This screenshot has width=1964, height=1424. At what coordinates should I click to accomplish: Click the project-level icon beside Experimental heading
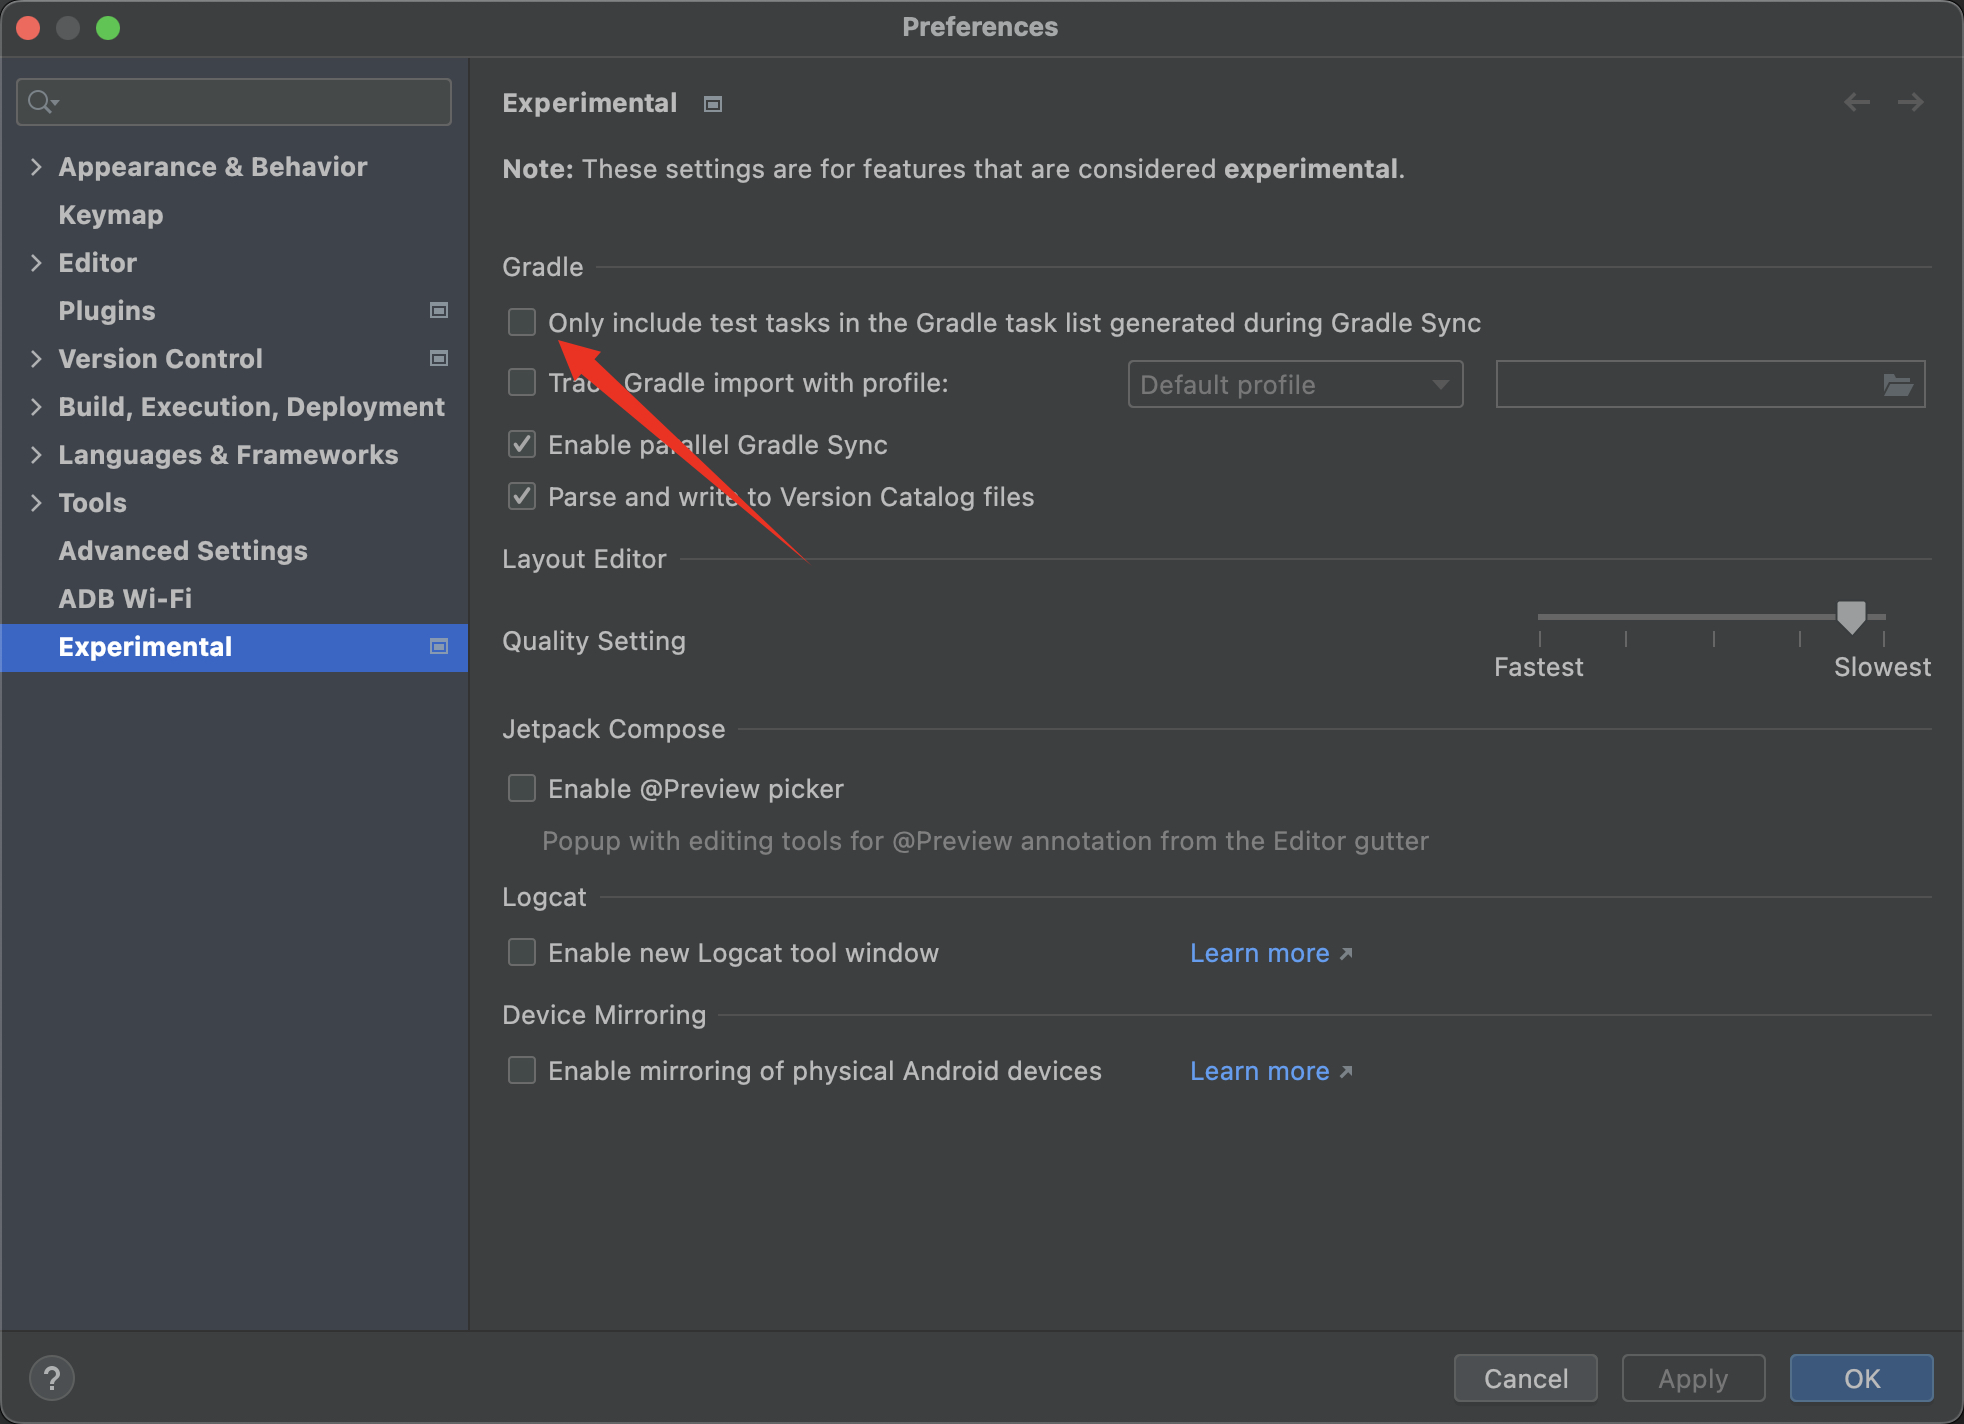(x=713, y=104)
